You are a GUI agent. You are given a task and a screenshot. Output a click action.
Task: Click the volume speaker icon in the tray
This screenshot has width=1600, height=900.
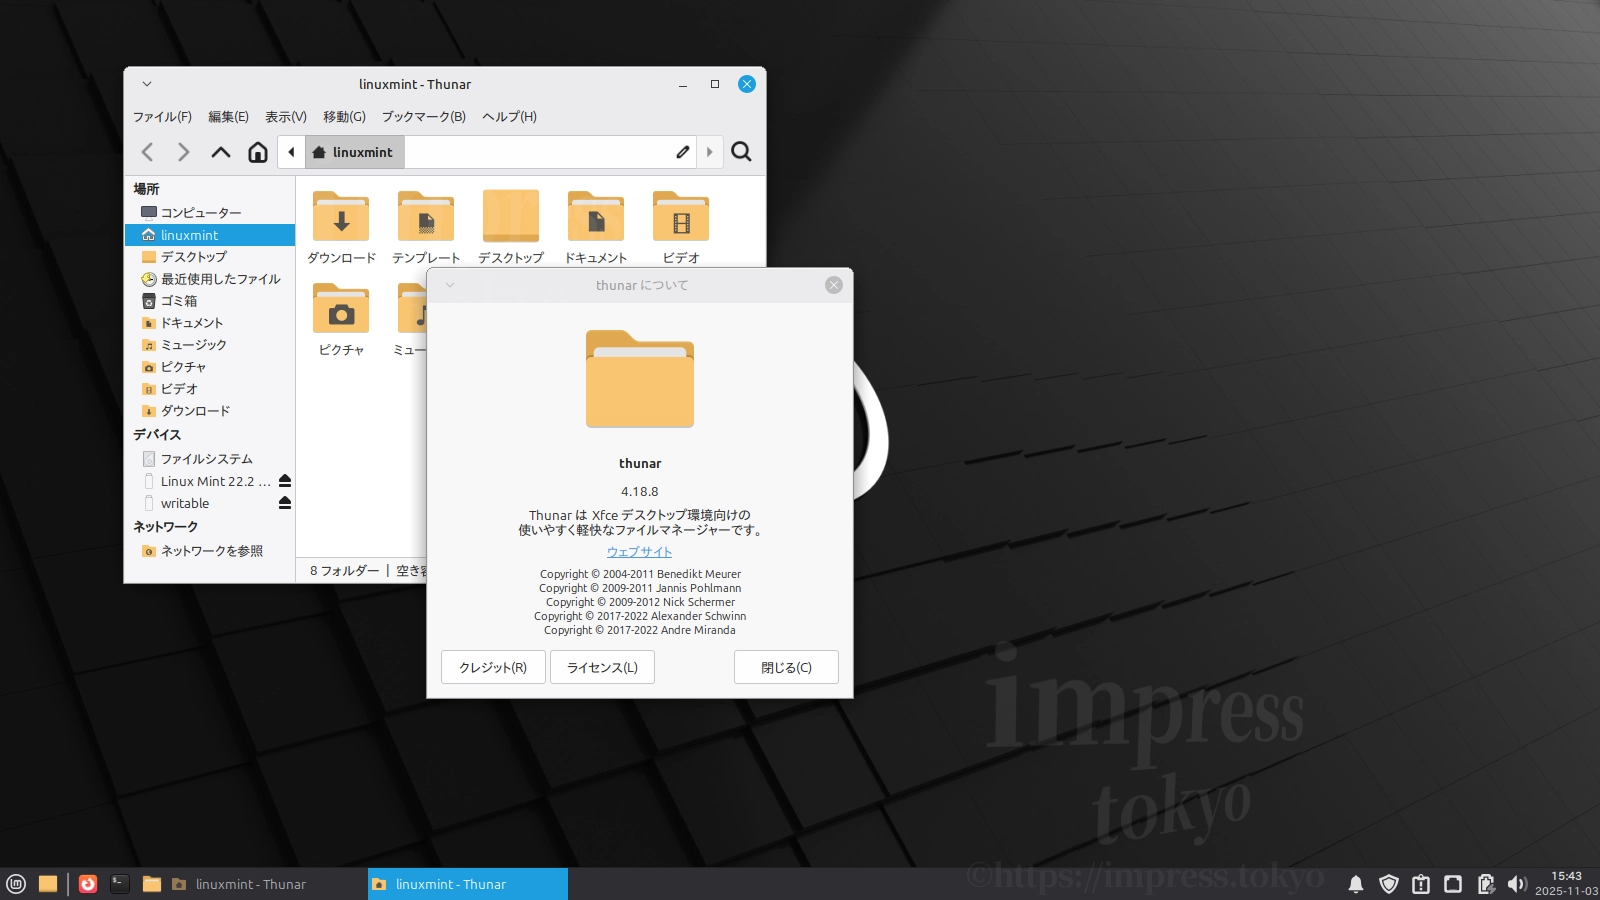(1517, 884)
